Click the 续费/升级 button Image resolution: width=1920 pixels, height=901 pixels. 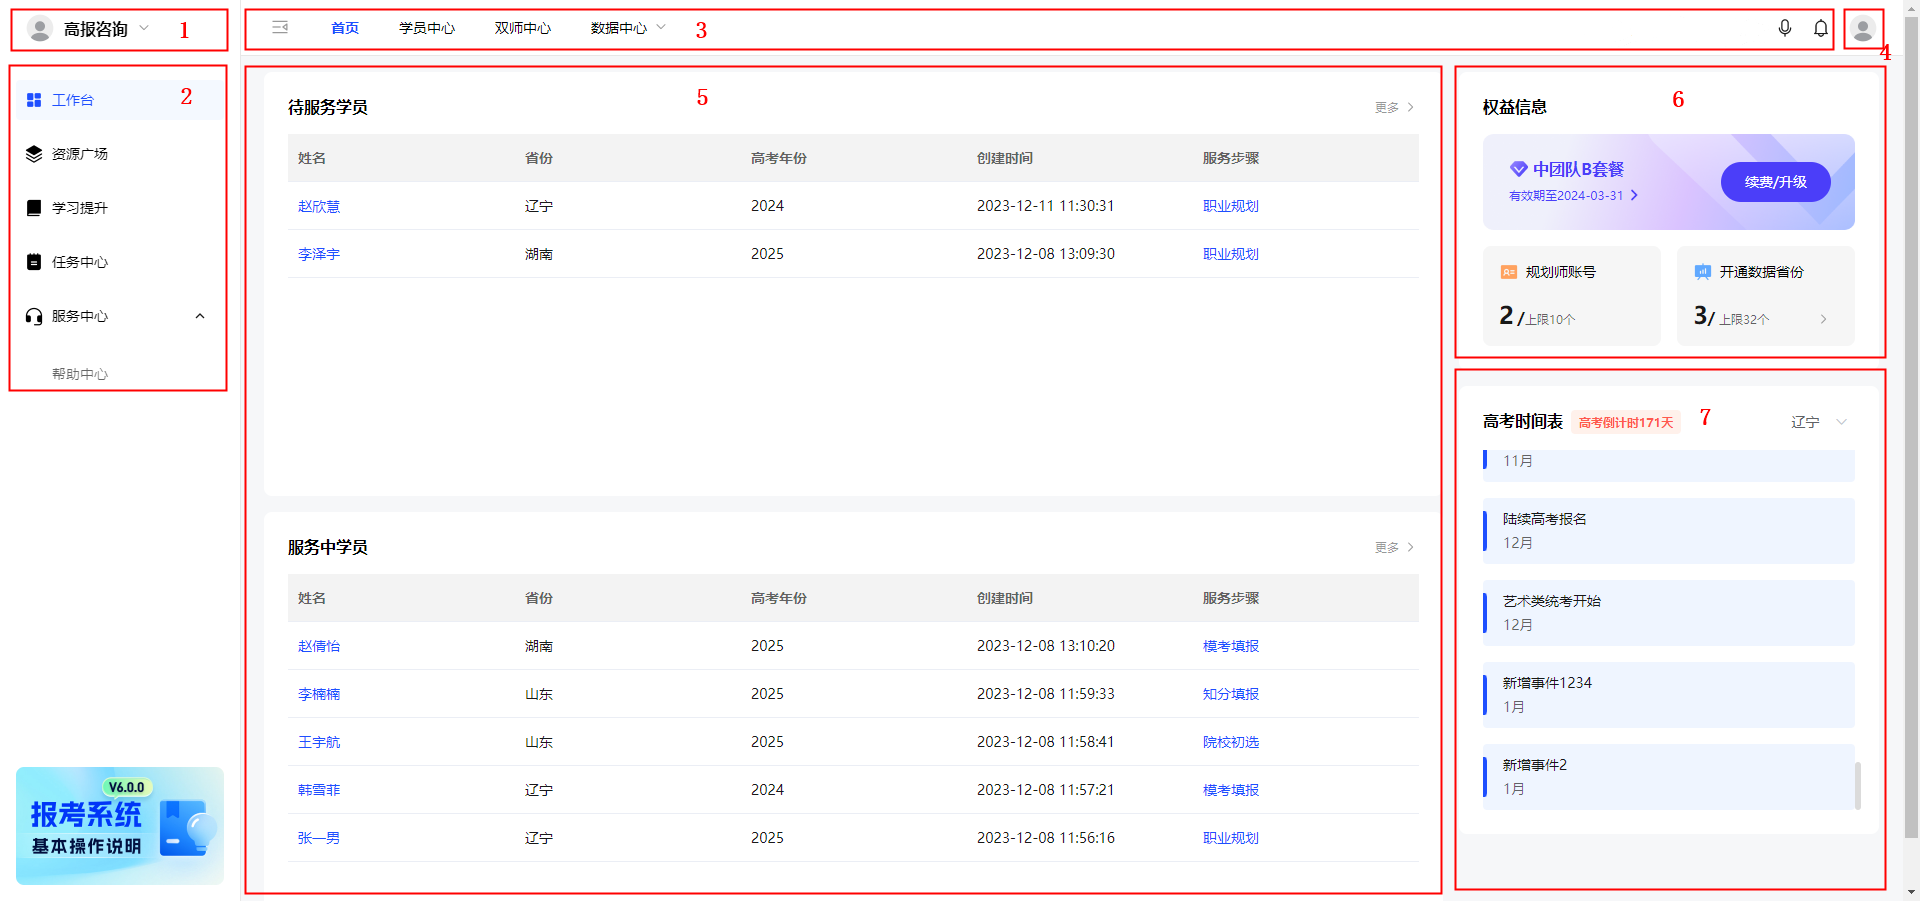point(1775,182)
